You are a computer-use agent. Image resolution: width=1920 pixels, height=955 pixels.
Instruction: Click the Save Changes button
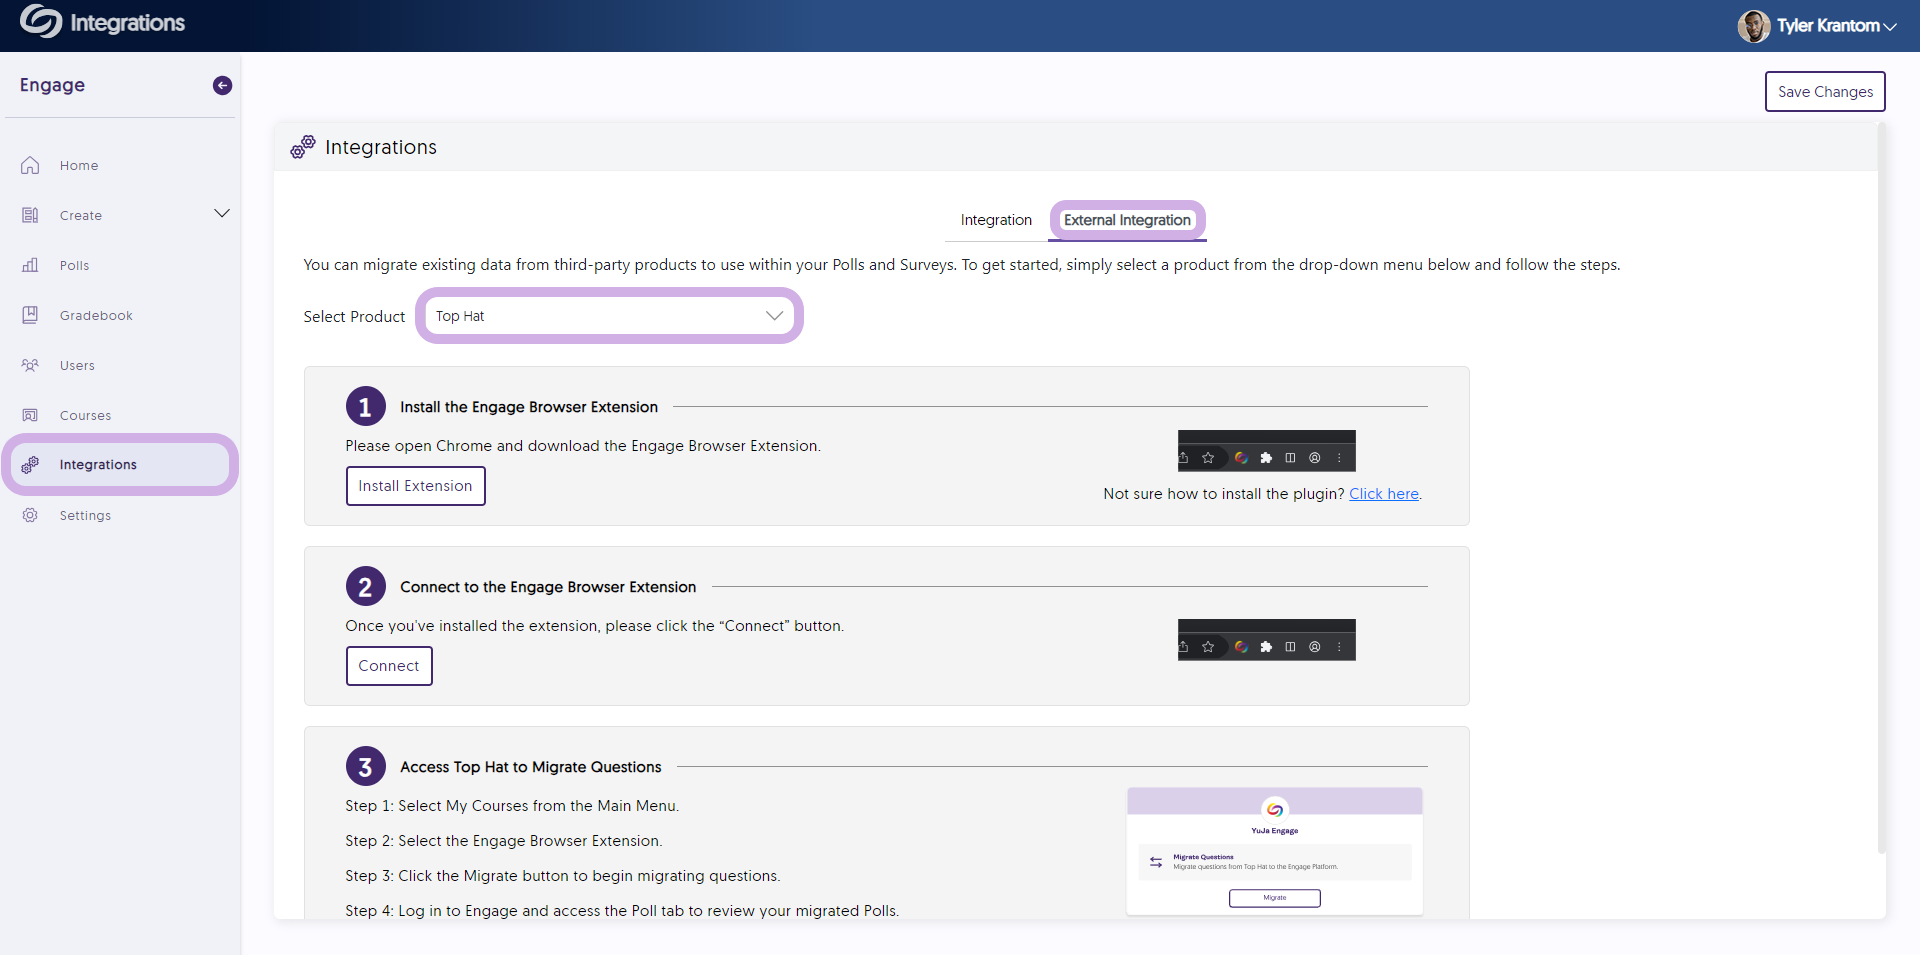point(1825,91)
